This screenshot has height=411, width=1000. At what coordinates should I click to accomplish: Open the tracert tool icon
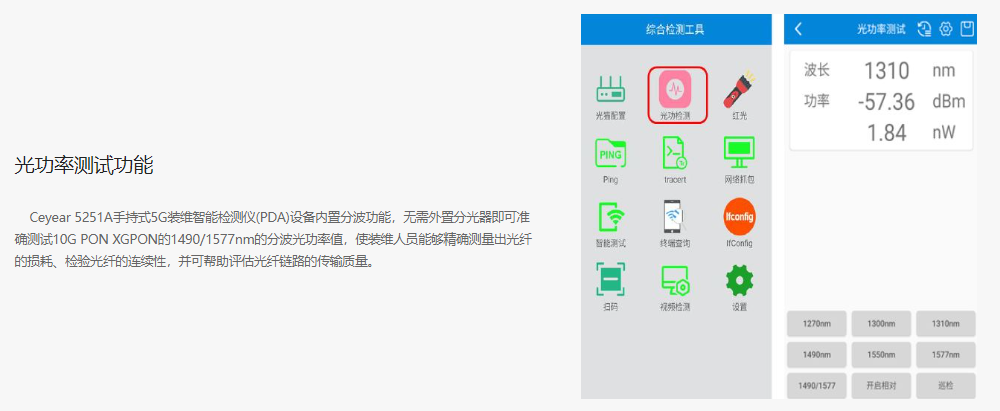(x=675, y=154)
